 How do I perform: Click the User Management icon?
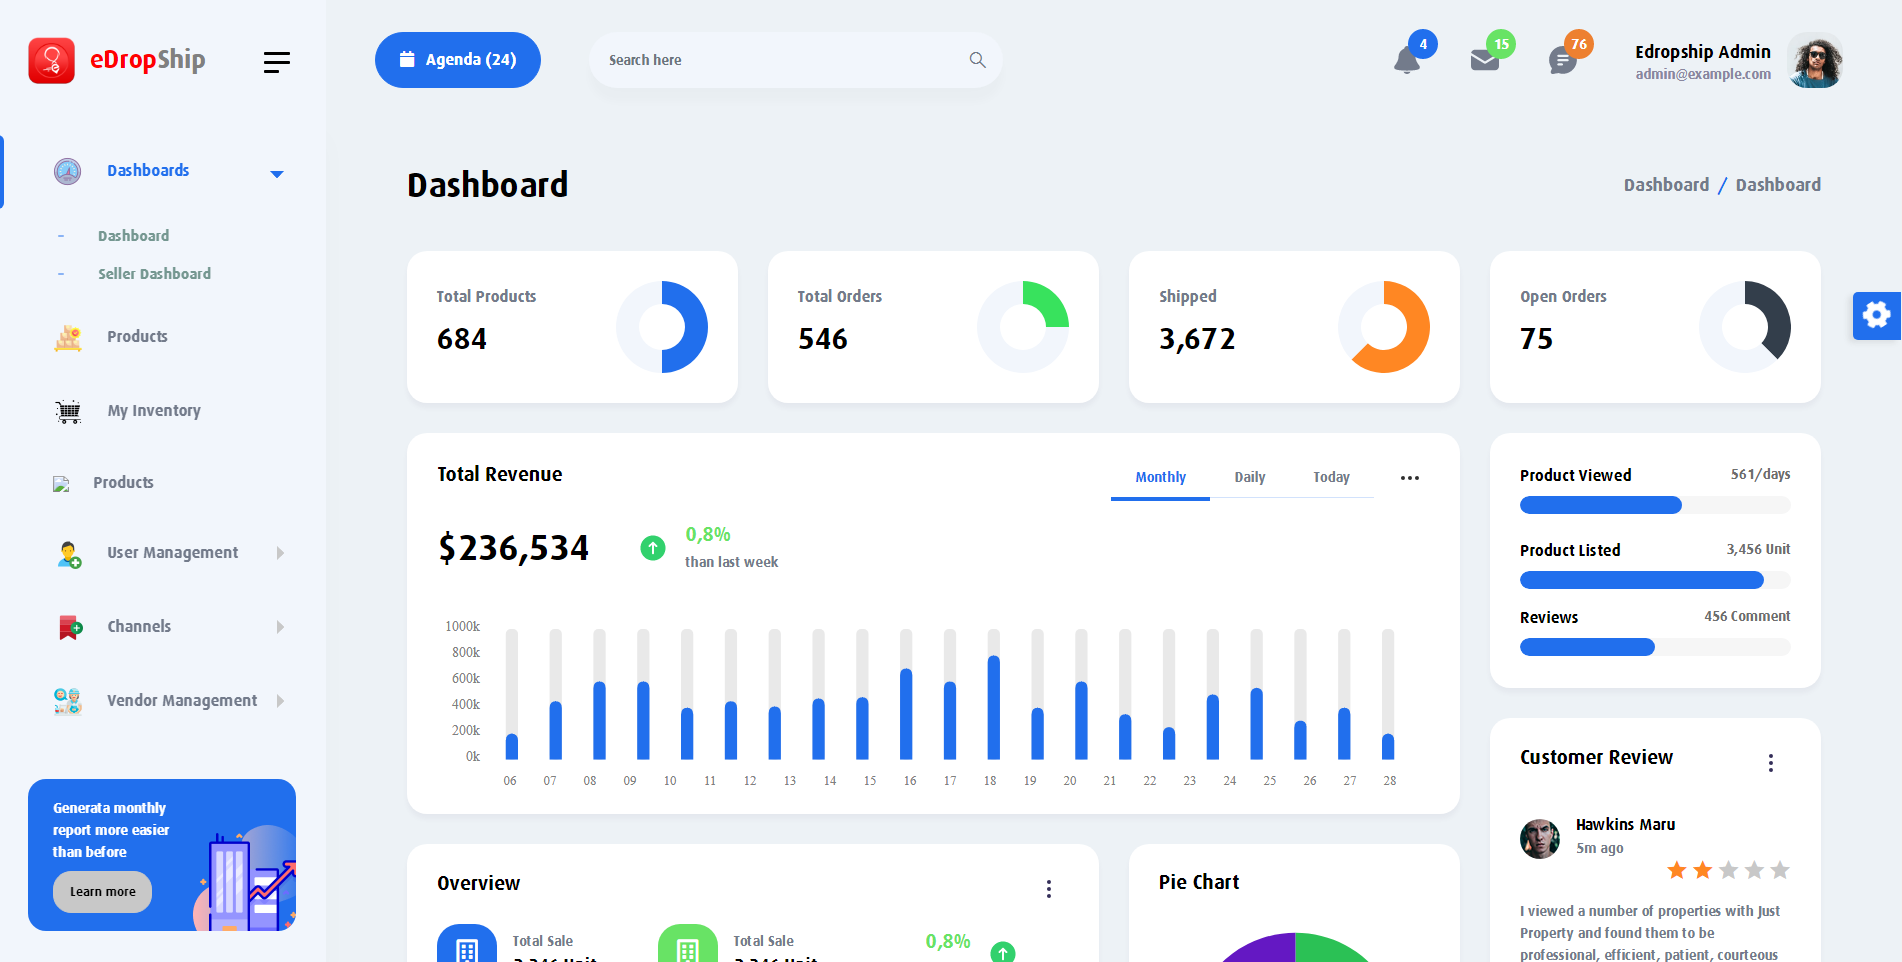(68, 553)
